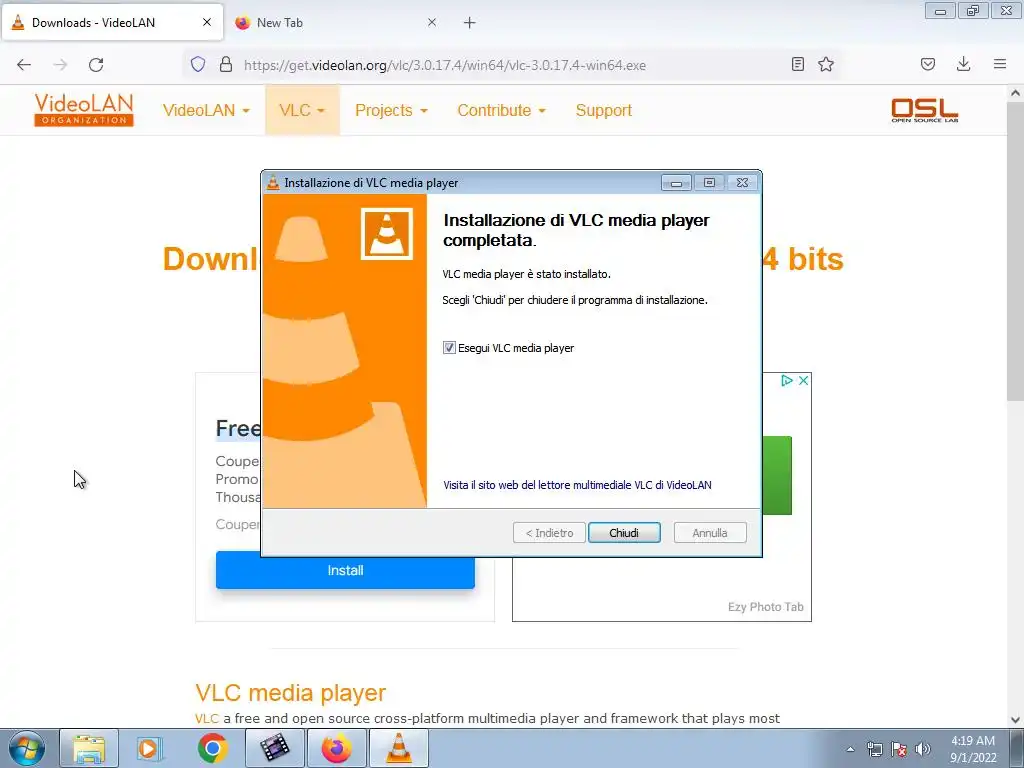Open the film clapper app in the taskbar
The image size is (1024, 768).
275,748
